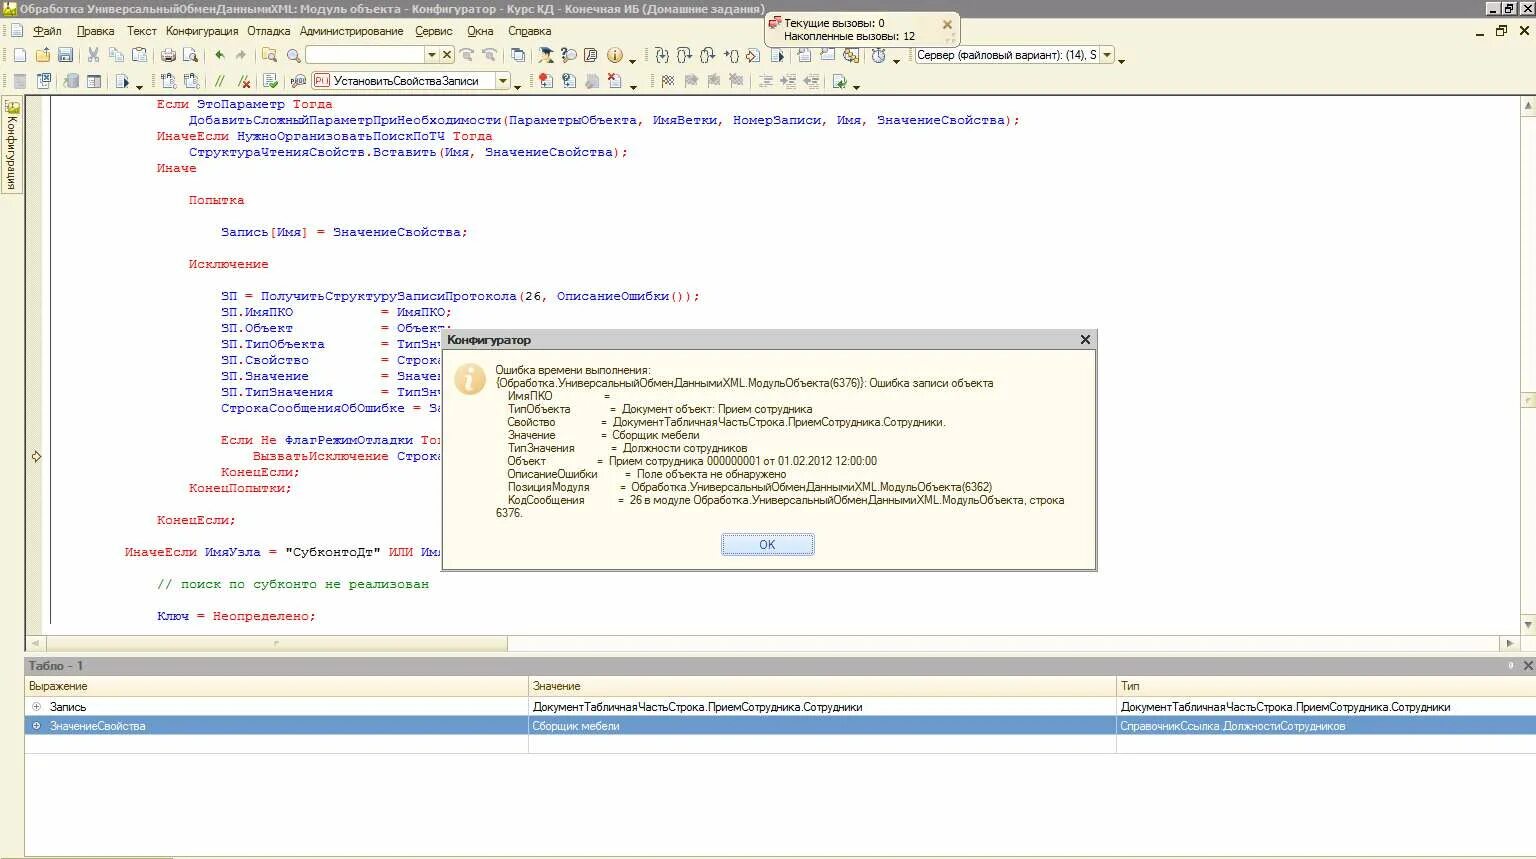The width and height of the screenshot is (1536, 859).
Task: Select the Сборщик мебели value cell
Action: pos(822,726)
